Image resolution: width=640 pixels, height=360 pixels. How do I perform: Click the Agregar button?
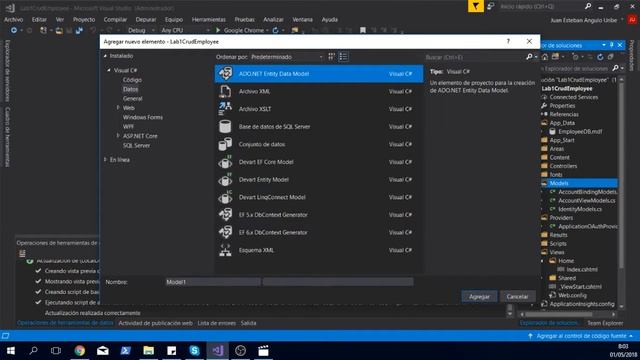479,297
